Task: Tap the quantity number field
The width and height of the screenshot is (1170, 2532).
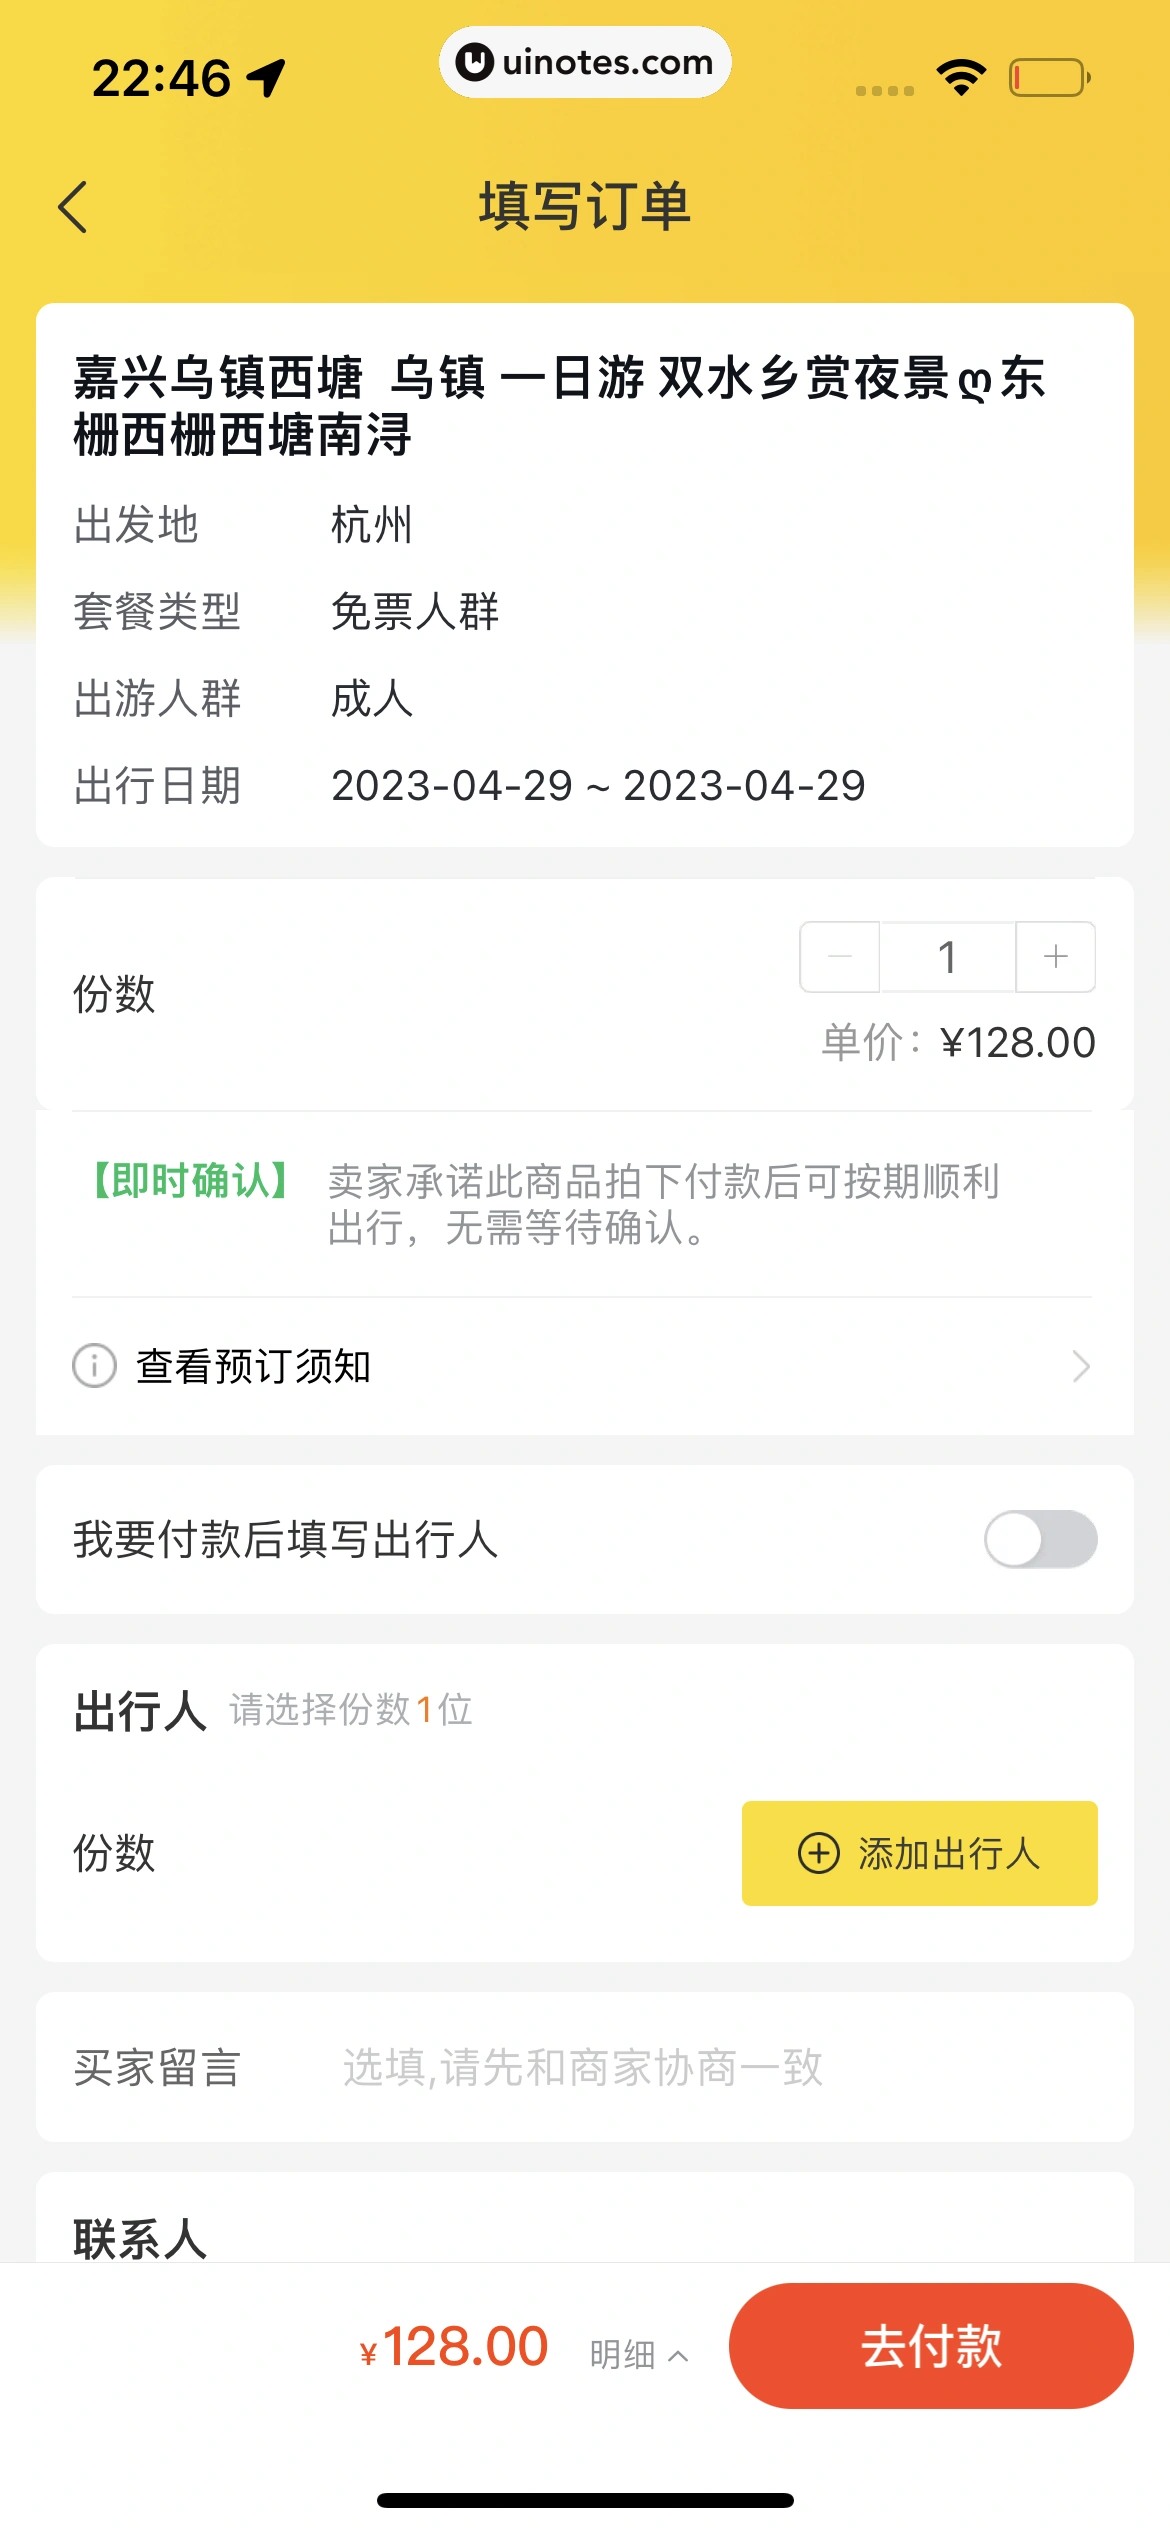Action: click(x=947, y=957)
